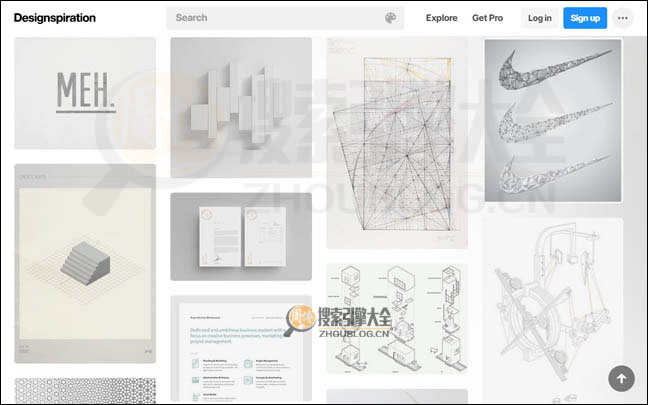Open the resume layout with teal text
This screenshot has width=648, height=405.
(241, 350)
